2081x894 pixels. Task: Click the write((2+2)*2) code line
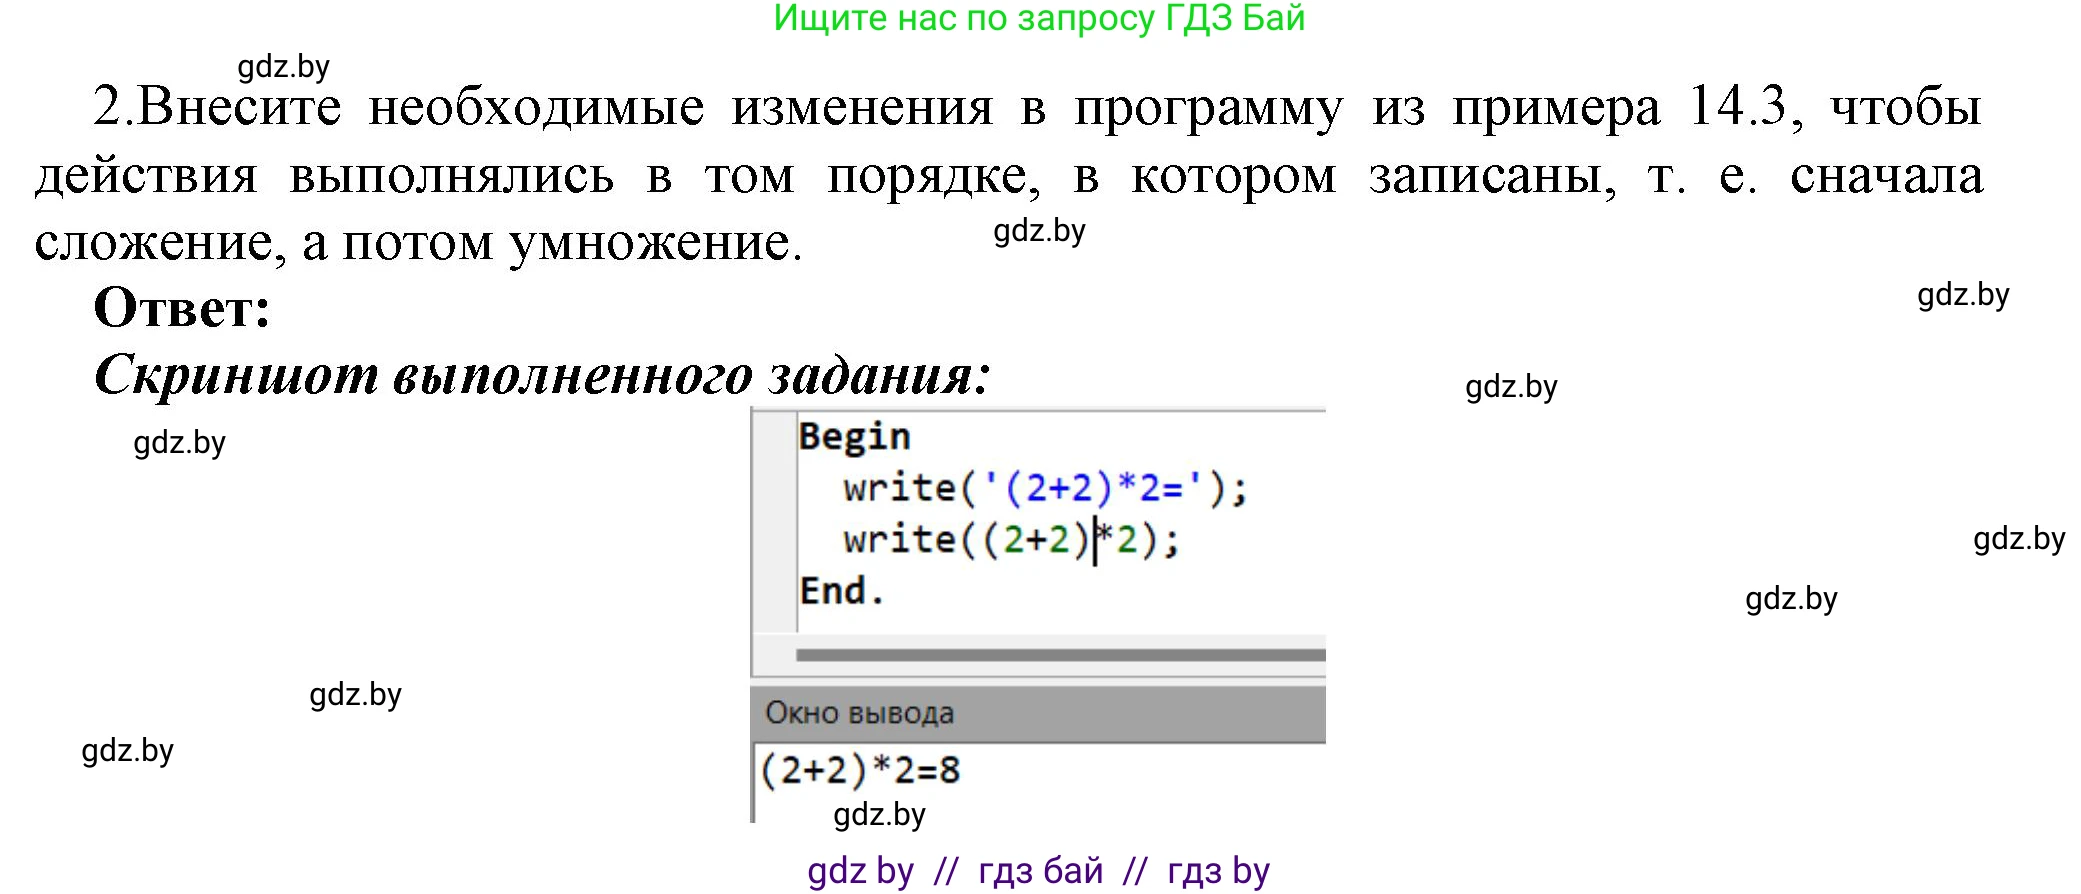tap(1011, 540)
